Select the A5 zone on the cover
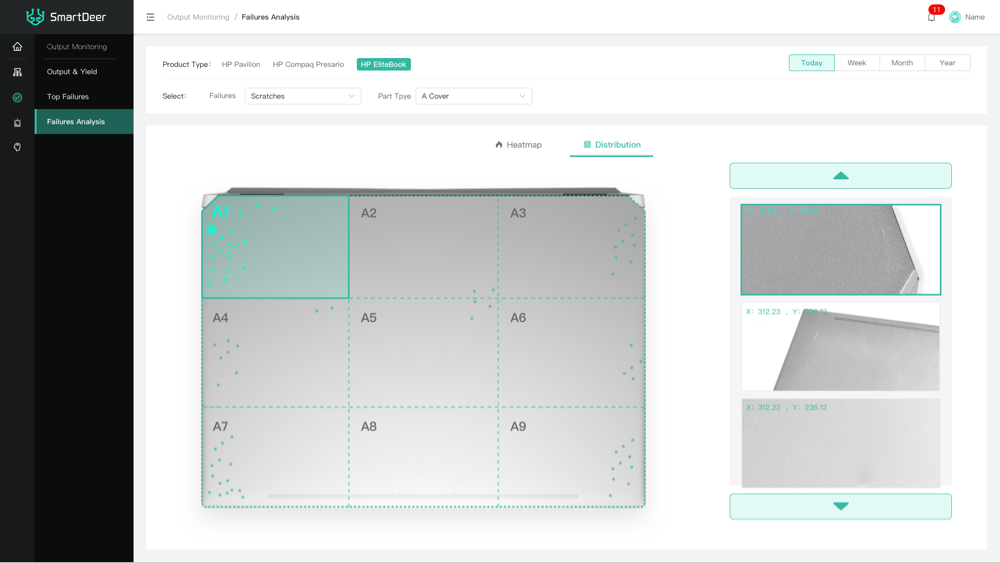Viewport: 1000px width, 563px height. [x=423, y=352]
